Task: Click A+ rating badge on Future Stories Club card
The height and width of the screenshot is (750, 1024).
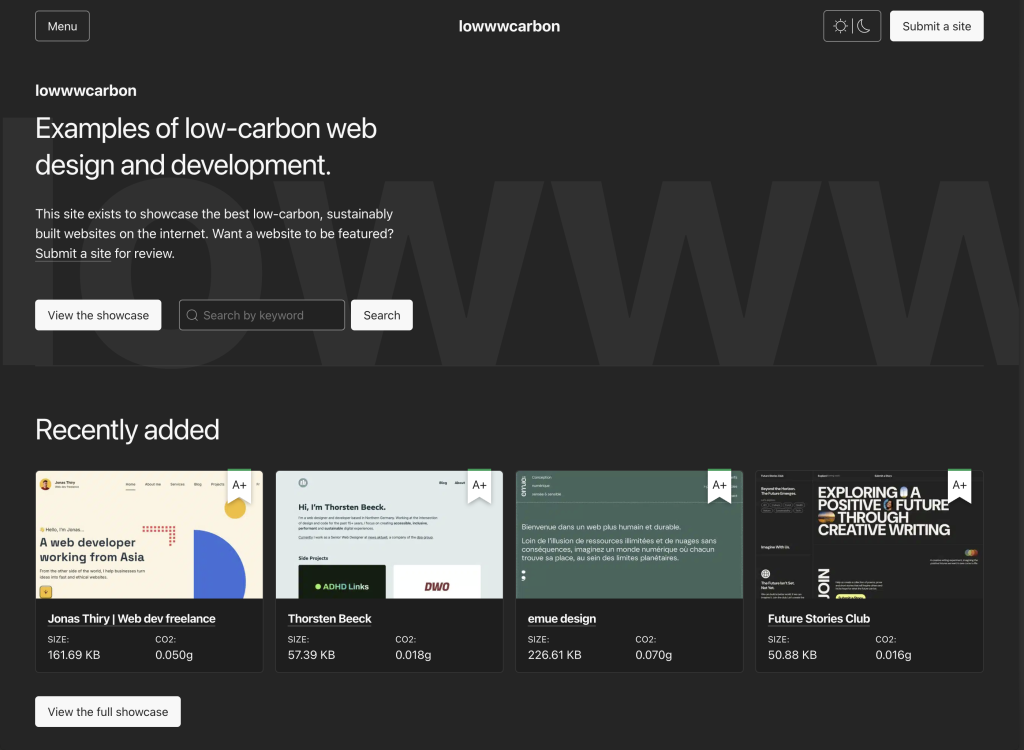Action: (959, 485)
